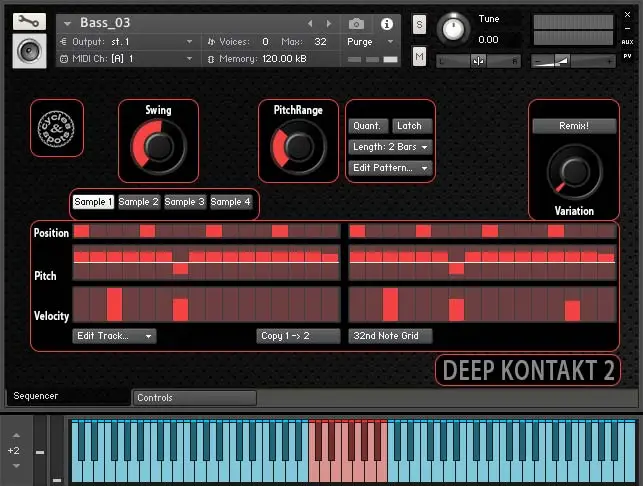Image resolution: width=643 pixels, height=486 pixels.
Task: Click the Tune value 0.00
Action: 488,40
